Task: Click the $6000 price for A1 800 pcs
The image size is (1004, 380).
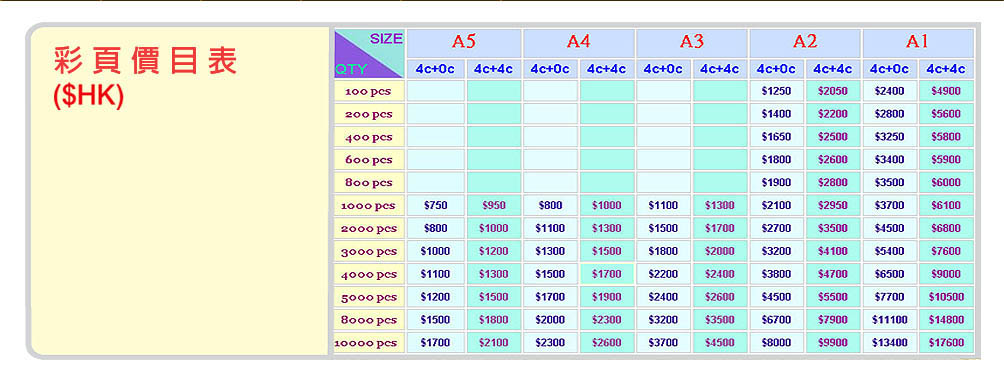Action: 946,183
